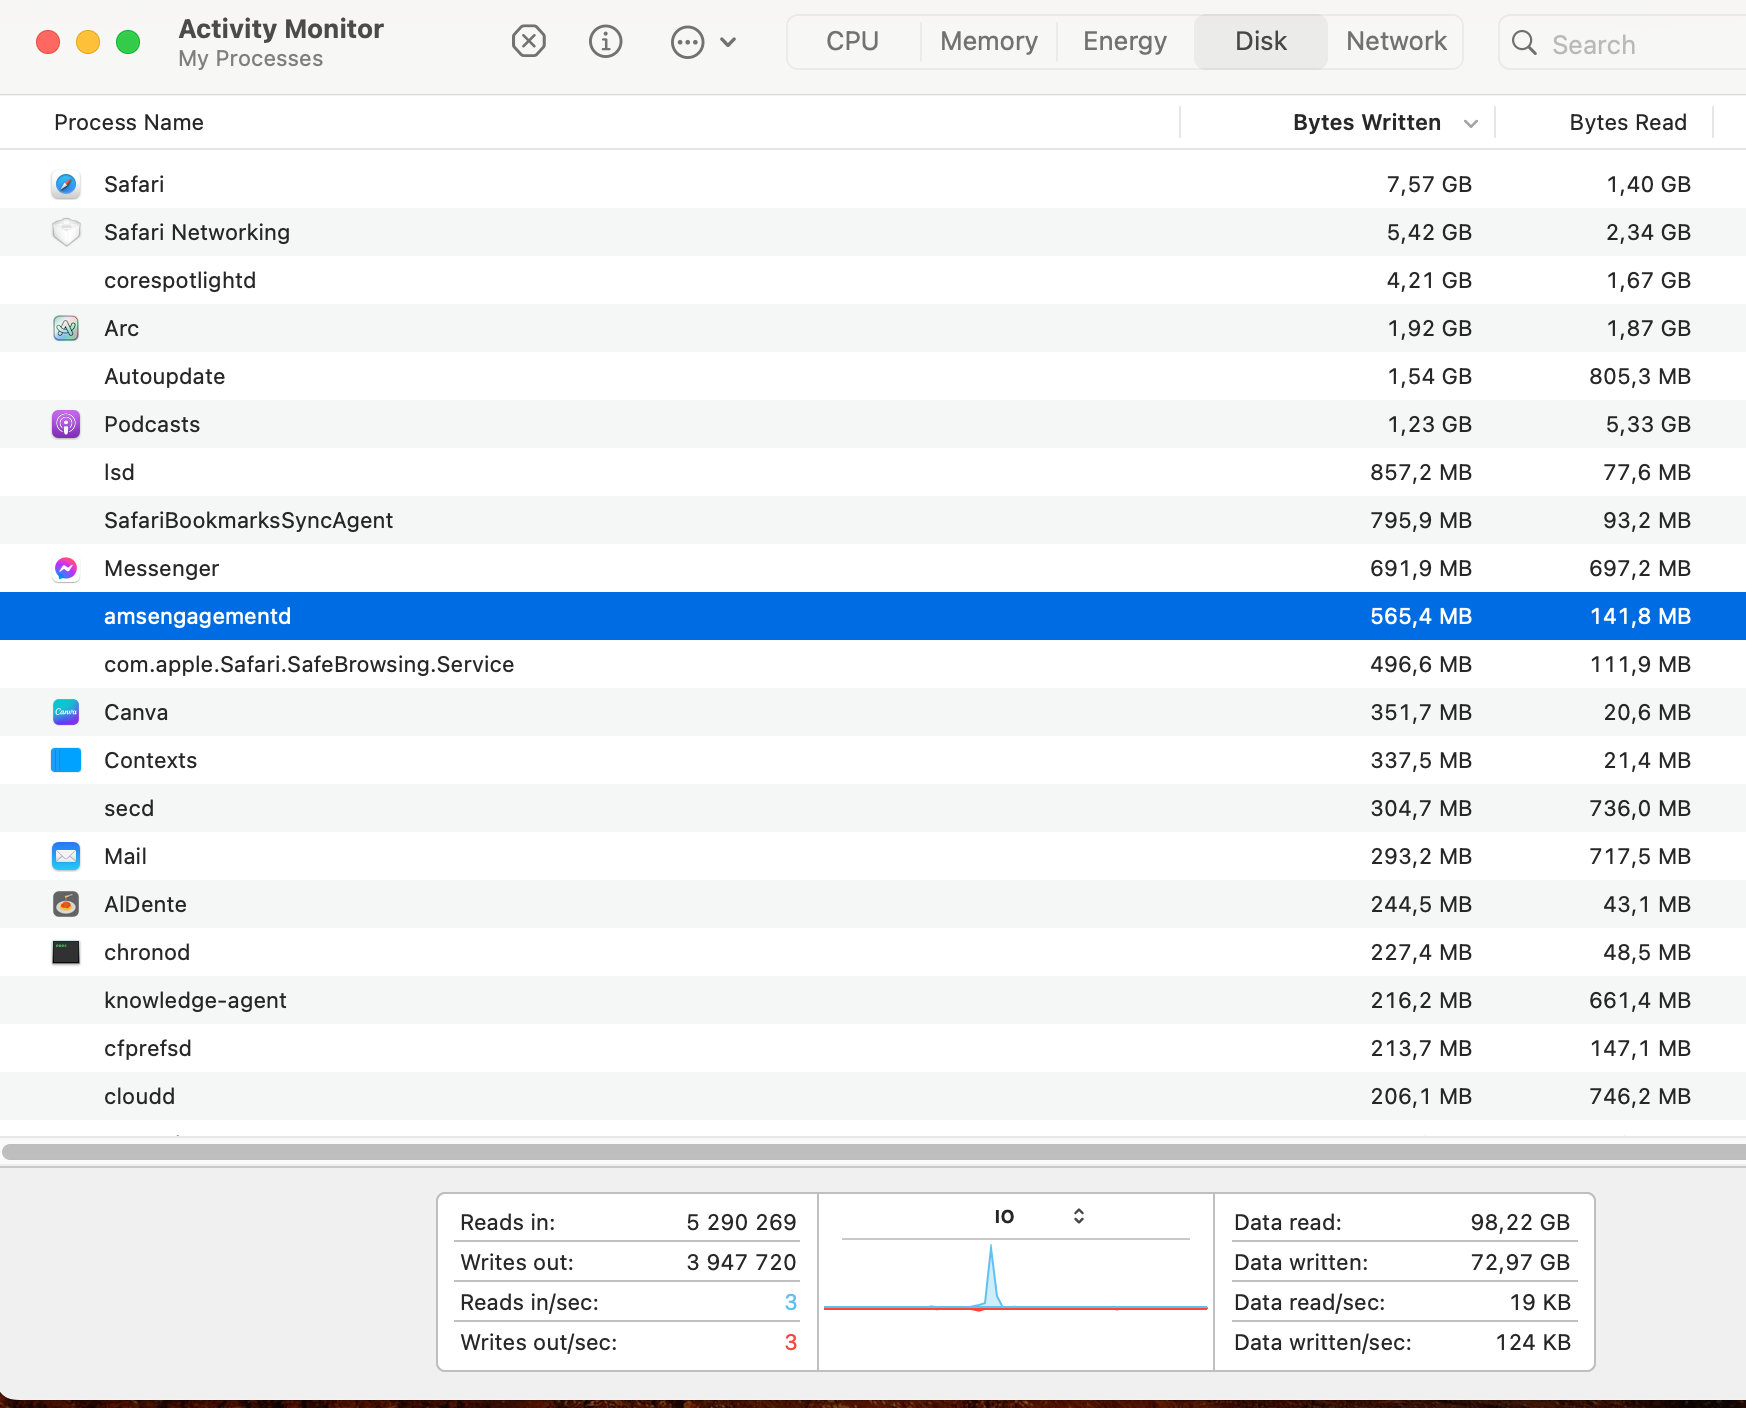1746x1408 pixels.
Task: Select the secd process row
Action: (873, 808)
